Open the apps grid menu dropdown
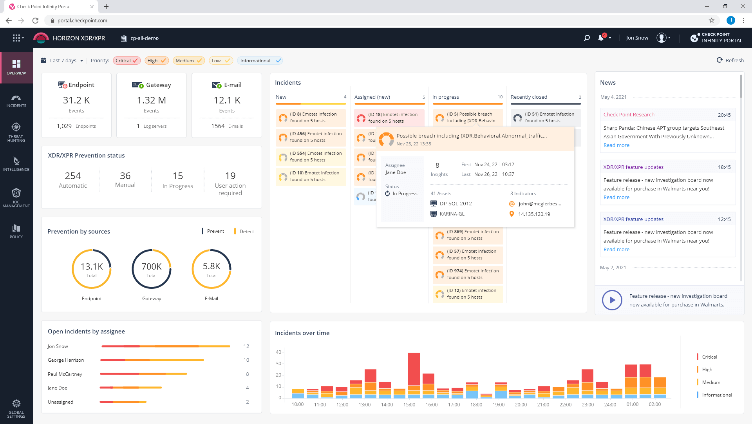Screen dimensions: 752x424 17,38
